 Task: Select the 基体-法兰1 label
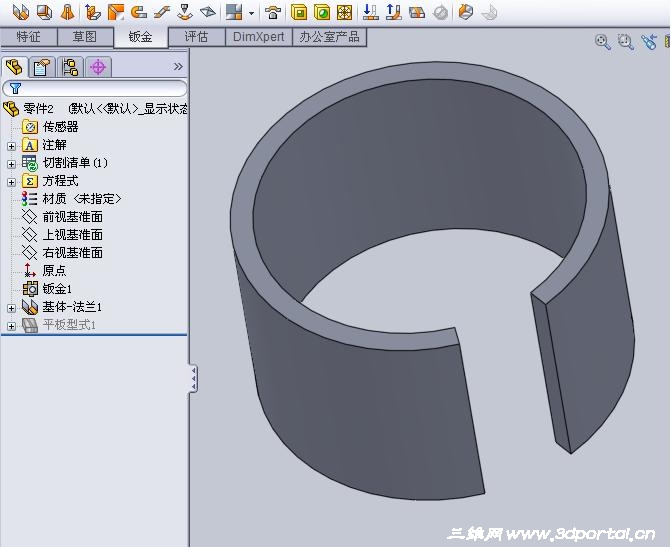coord(72,307)
